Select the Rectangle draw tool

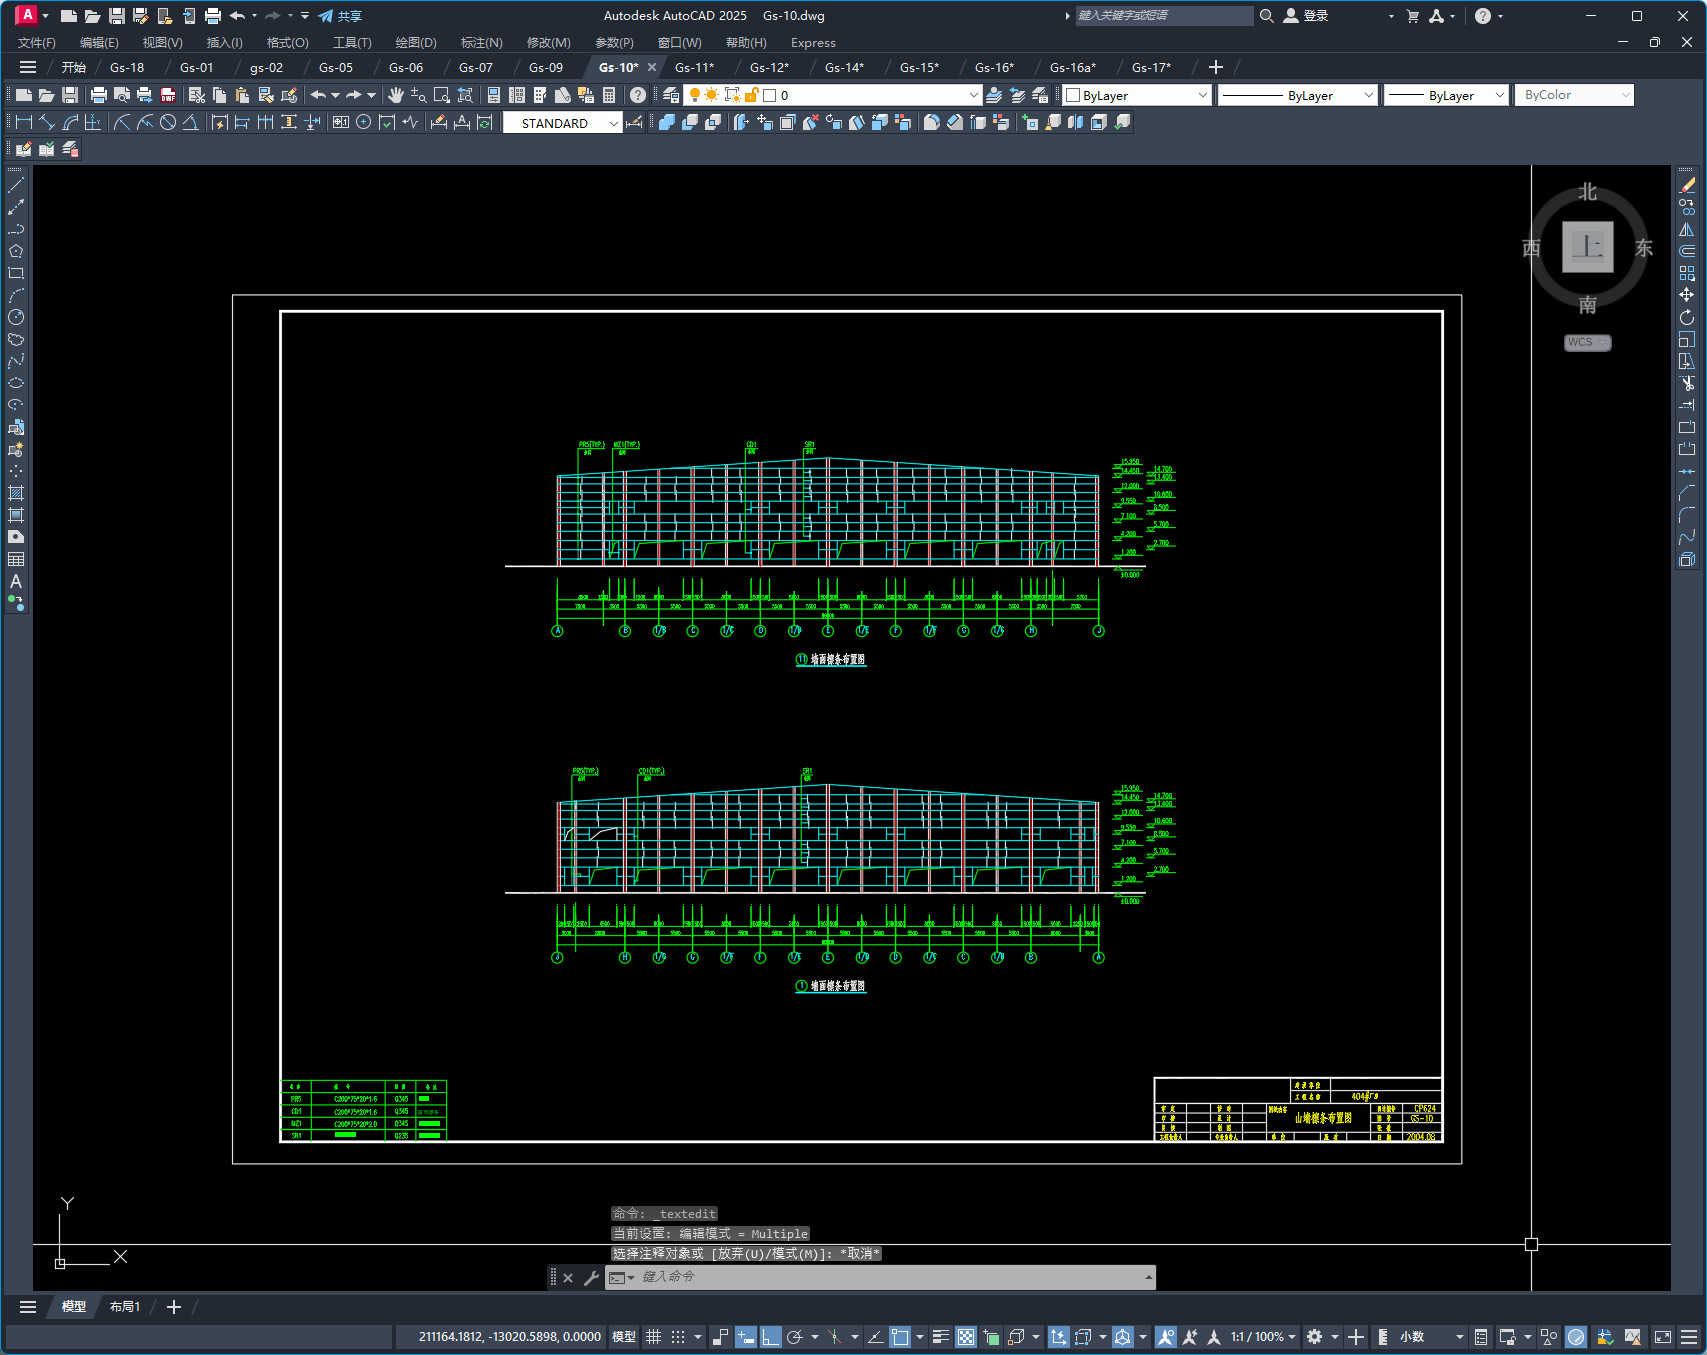coord(16,273)
